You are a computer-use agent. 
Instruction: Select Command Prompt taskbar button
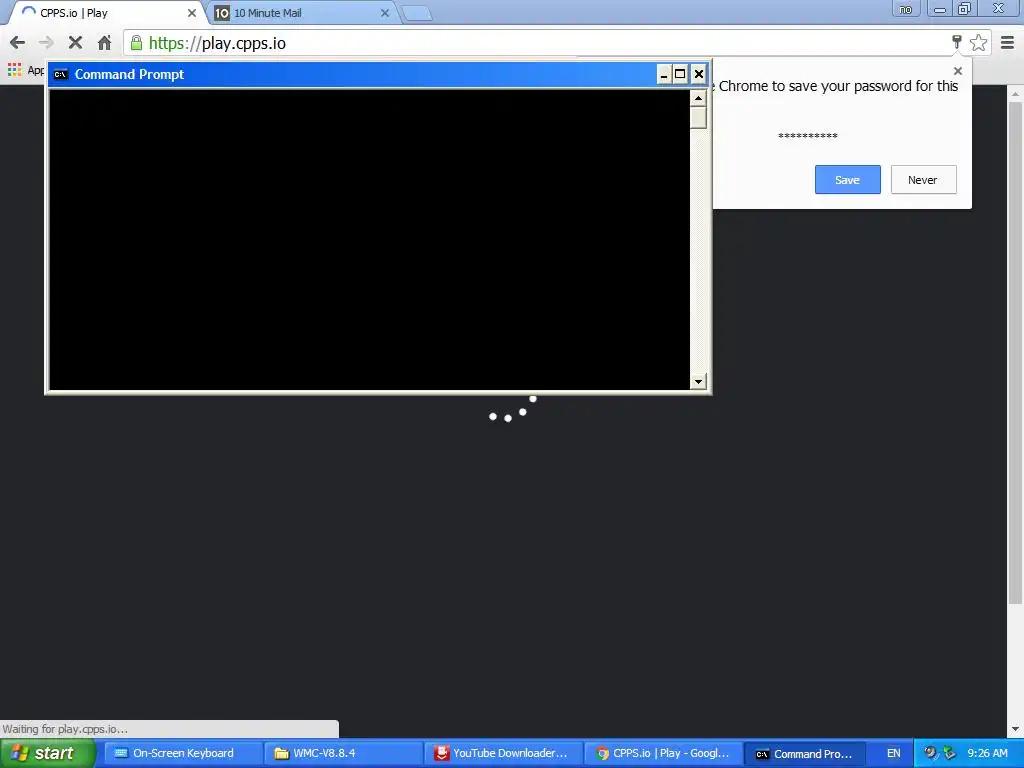805,754
